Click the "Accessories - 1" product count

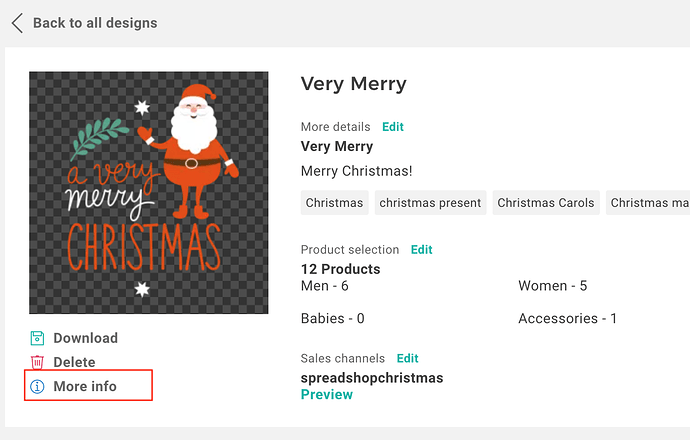(568, 319)
